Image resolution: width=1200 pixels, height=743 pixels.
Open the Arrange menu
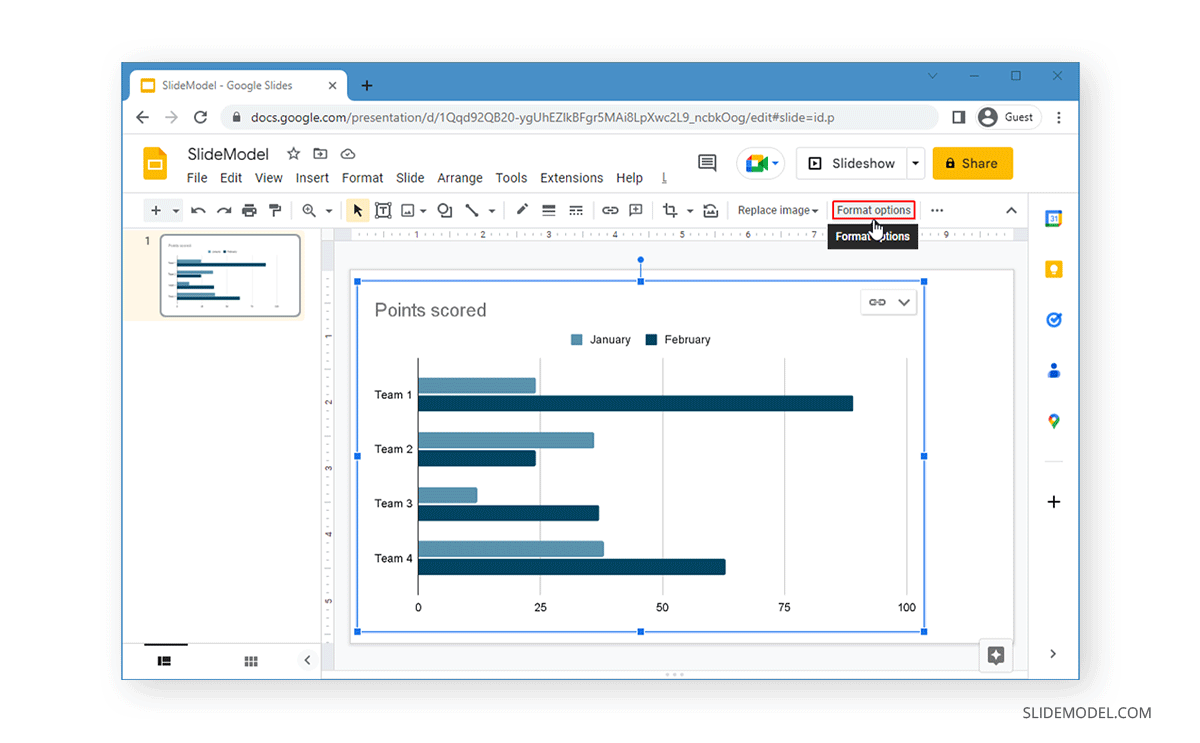click(460, 178)
